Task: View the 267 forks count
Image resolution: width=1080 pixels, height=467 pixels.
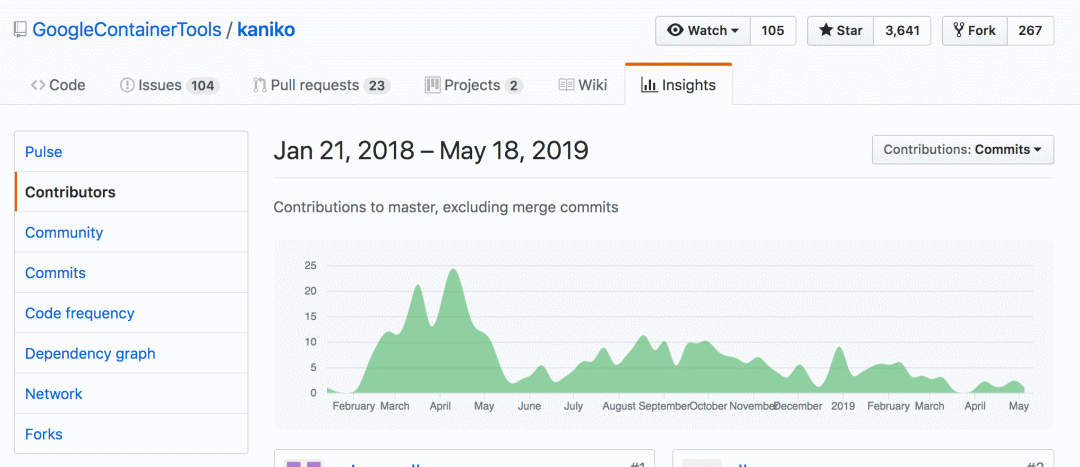Action: (x=1030, y=30)
